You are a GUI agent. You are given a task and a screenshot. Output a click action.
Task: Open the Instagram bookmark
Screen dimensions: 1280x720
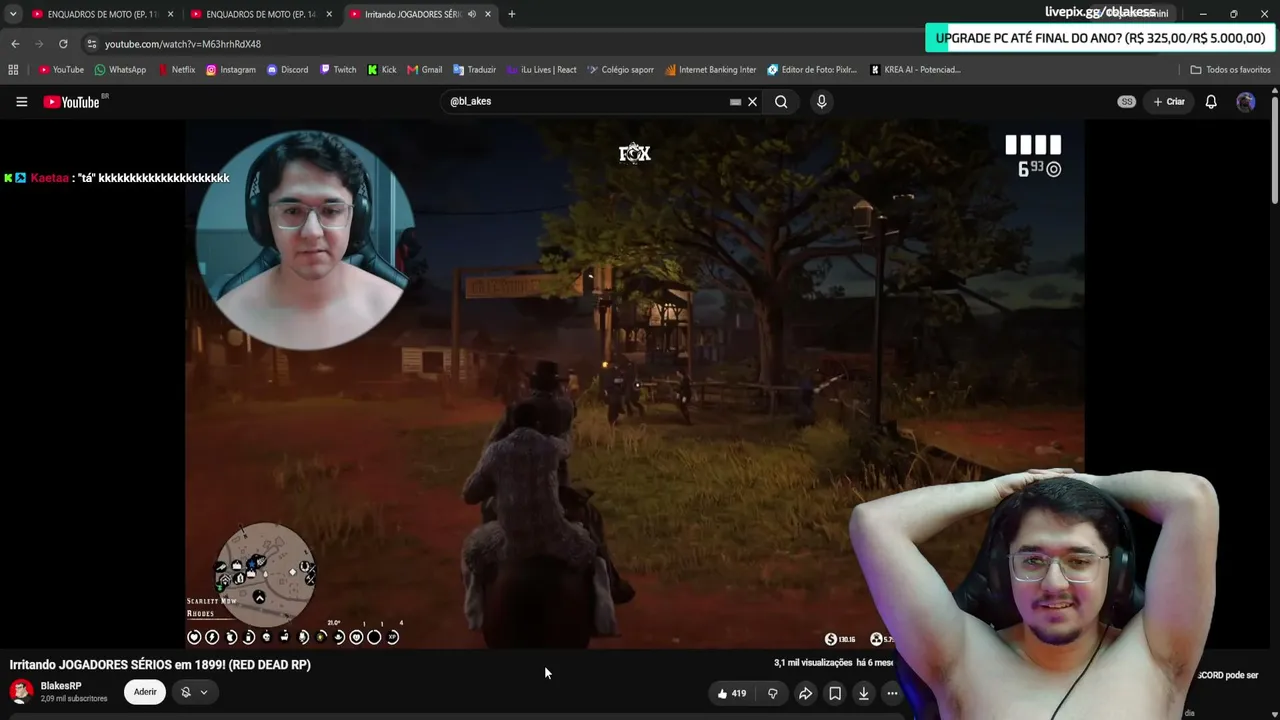pos(231,70)
